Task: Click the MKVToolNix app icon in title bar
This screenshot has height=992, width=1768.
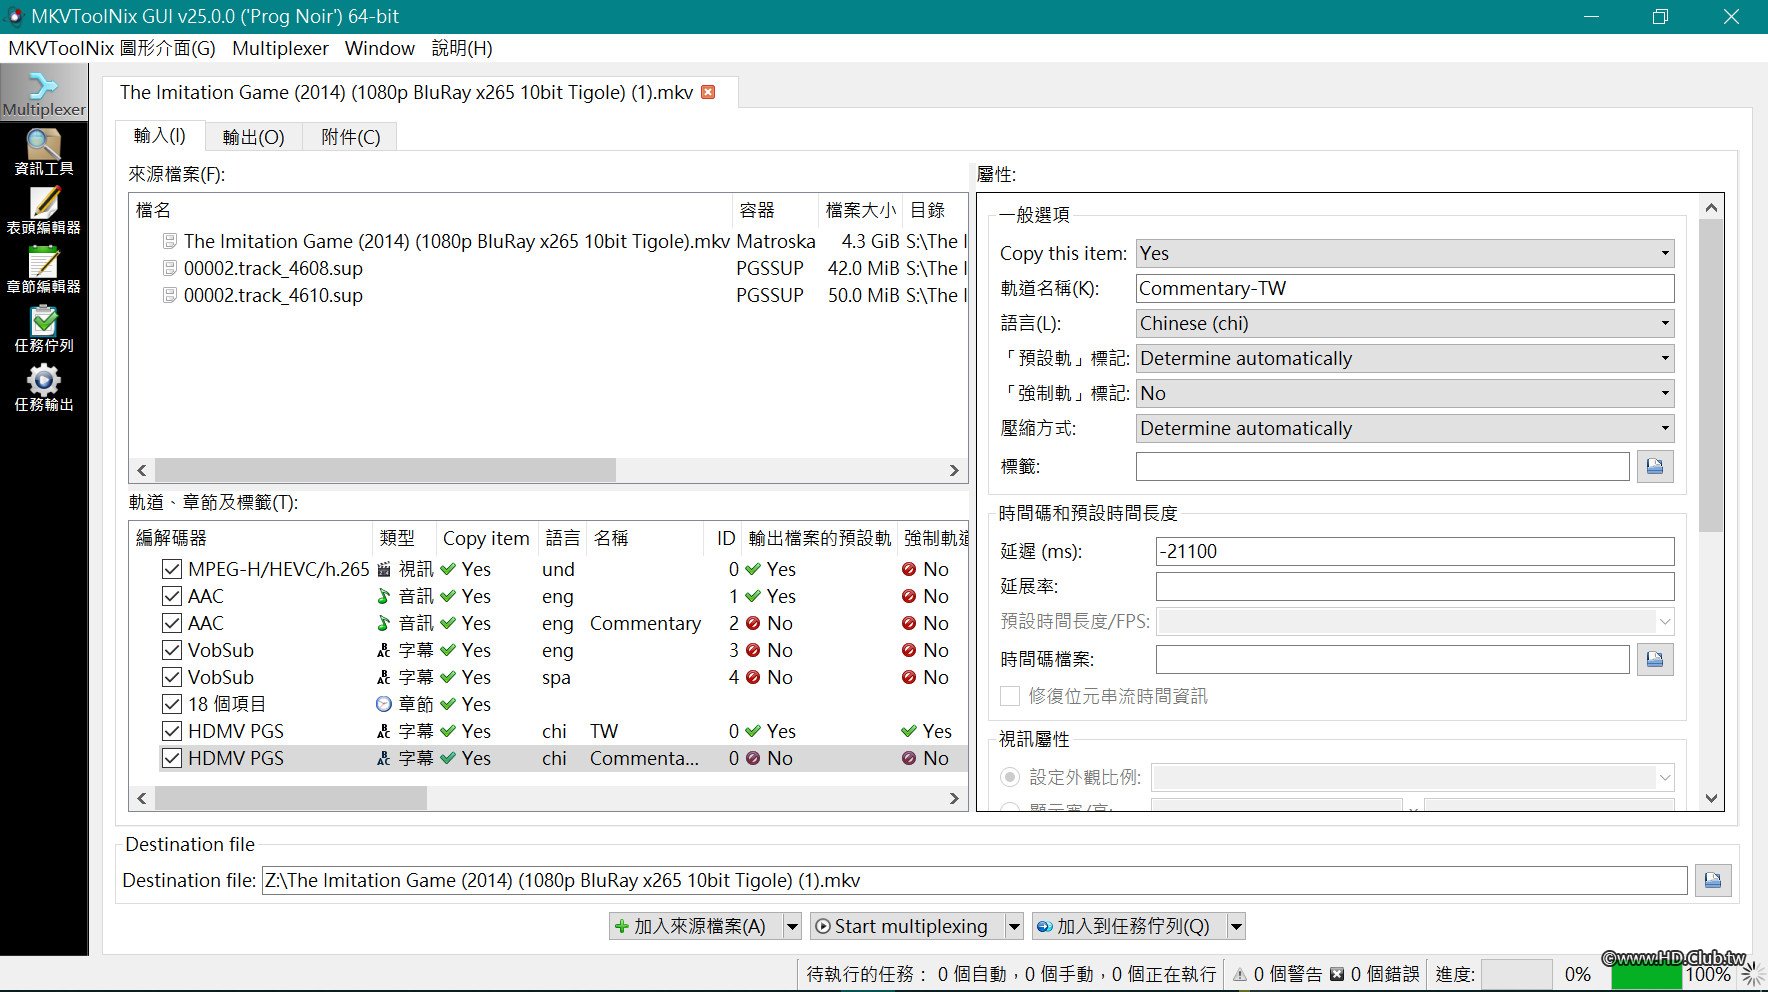Action: pyautogui.click(x=14, y=16)
